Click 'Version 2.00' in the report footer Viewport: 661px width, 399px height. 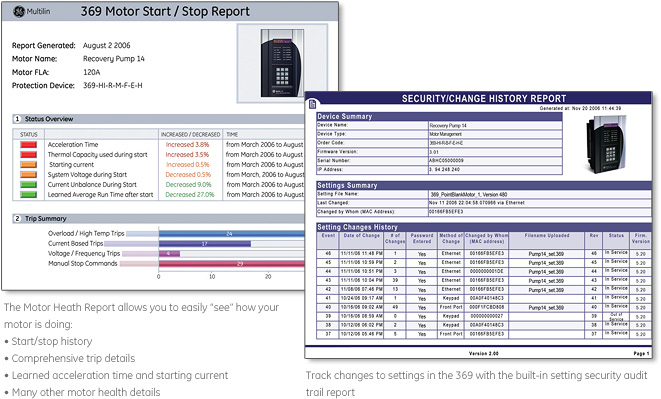484,353
